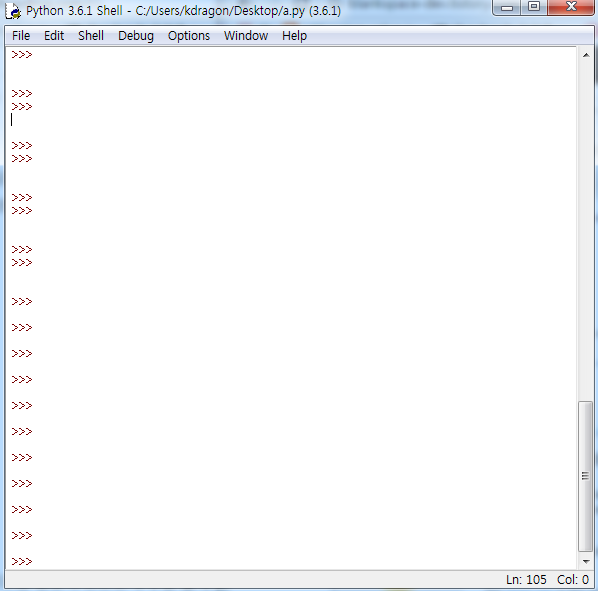
Task: Open the File menu
Action: pos(21,36)
